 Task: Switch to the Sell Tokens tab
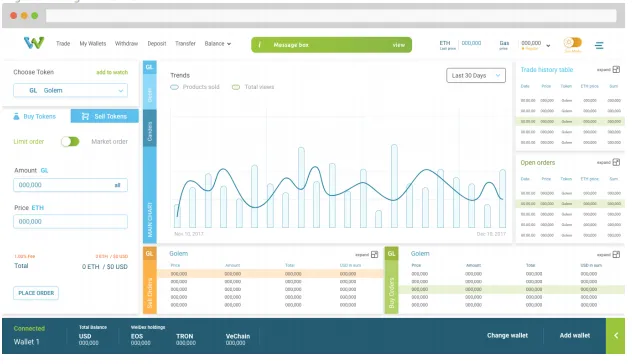pos(105,116)
